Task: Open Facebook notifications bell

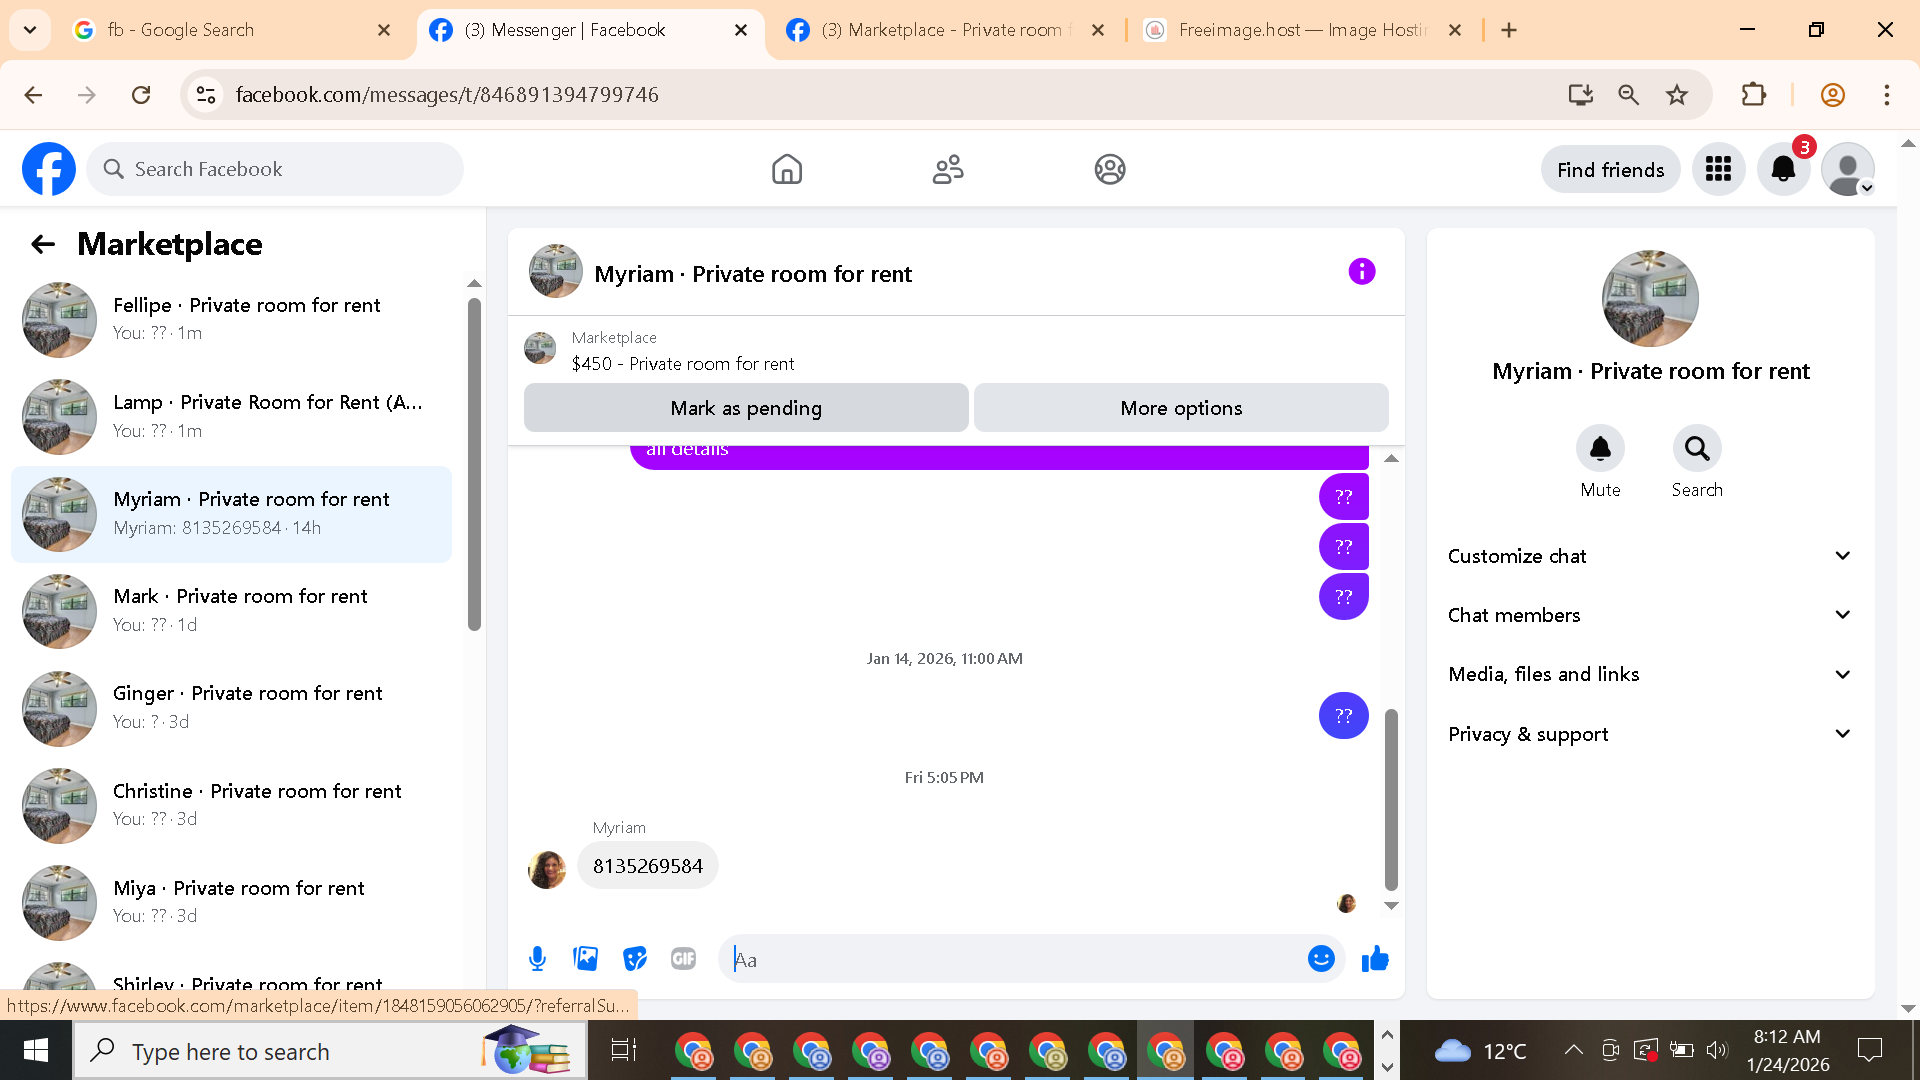Action: coord(1783,169)
